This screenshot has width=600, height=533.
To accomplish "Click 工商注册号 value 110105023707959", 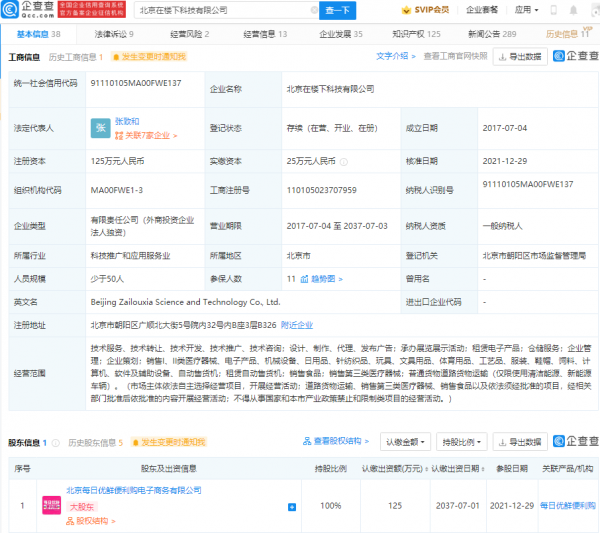I will click(x=321, y=190).
